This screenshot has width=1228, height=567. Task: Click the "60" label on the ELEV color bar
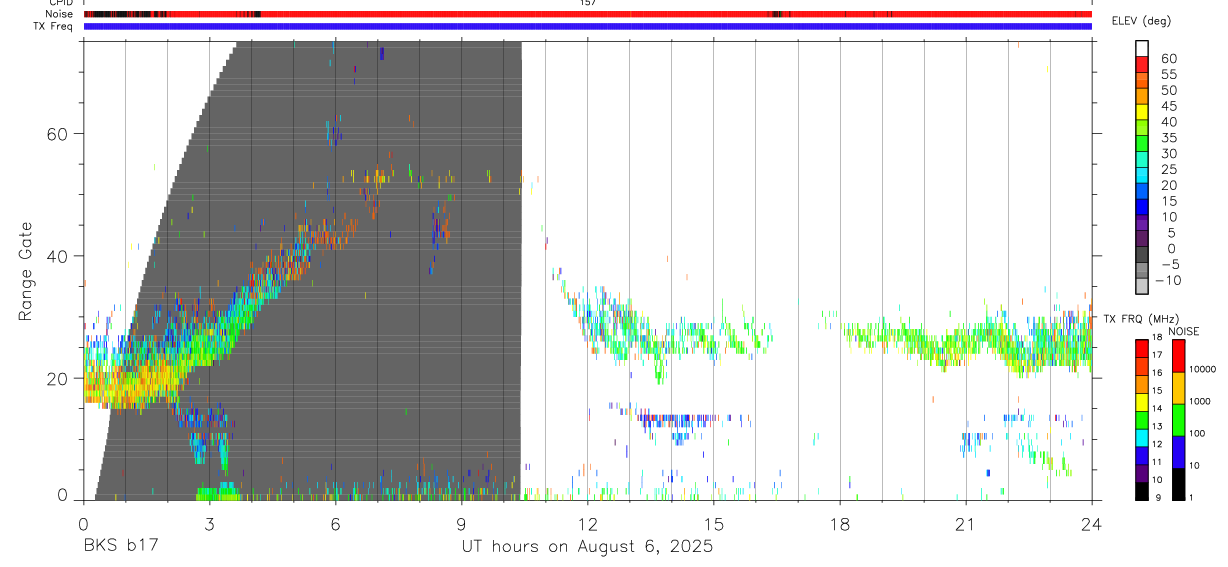coord(1169,59)
